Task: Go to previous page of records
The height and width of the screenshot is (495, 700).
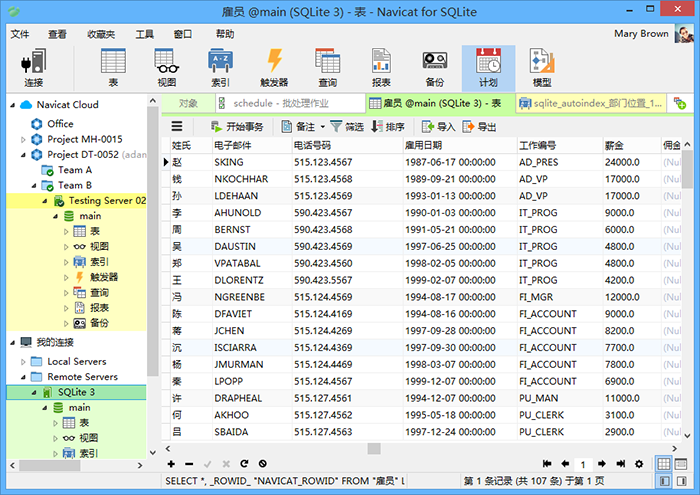Action: tap(565, 464)
